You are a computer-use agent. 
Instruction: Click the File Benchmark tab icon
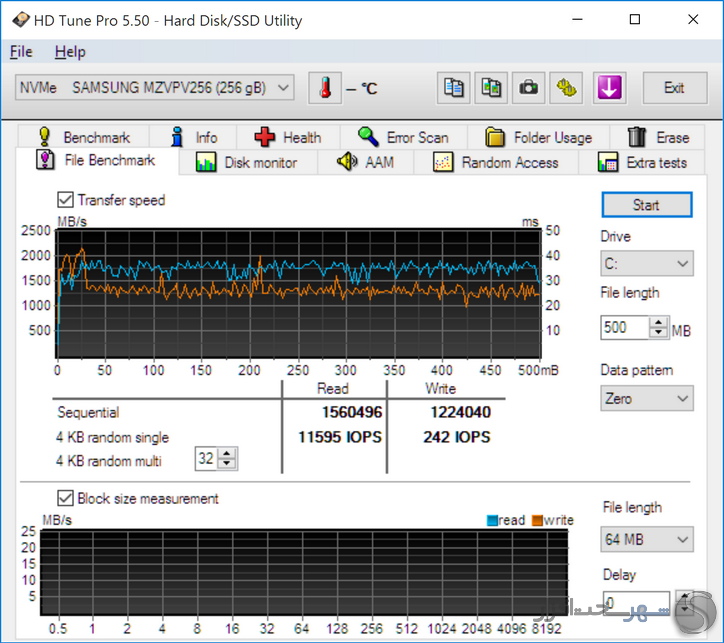pos(45,160)
